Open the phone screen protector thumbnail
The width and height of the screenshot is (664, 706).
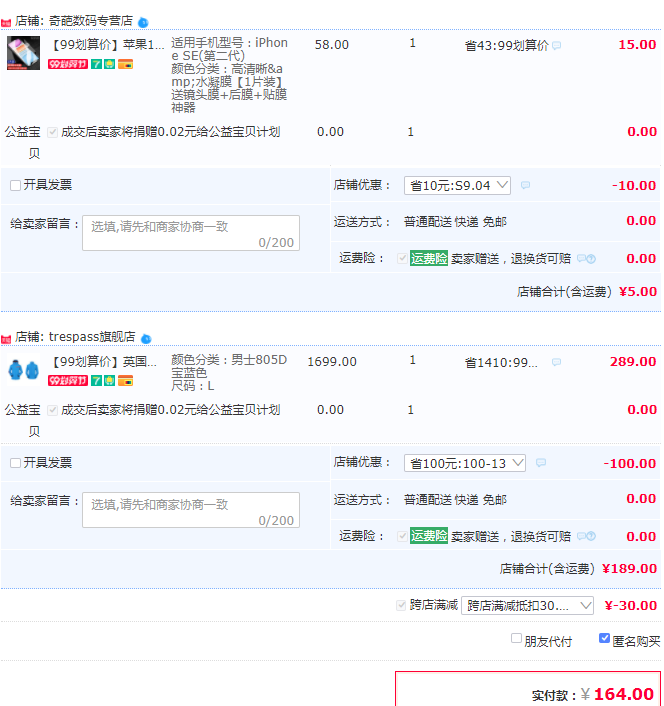pos(23,53)
